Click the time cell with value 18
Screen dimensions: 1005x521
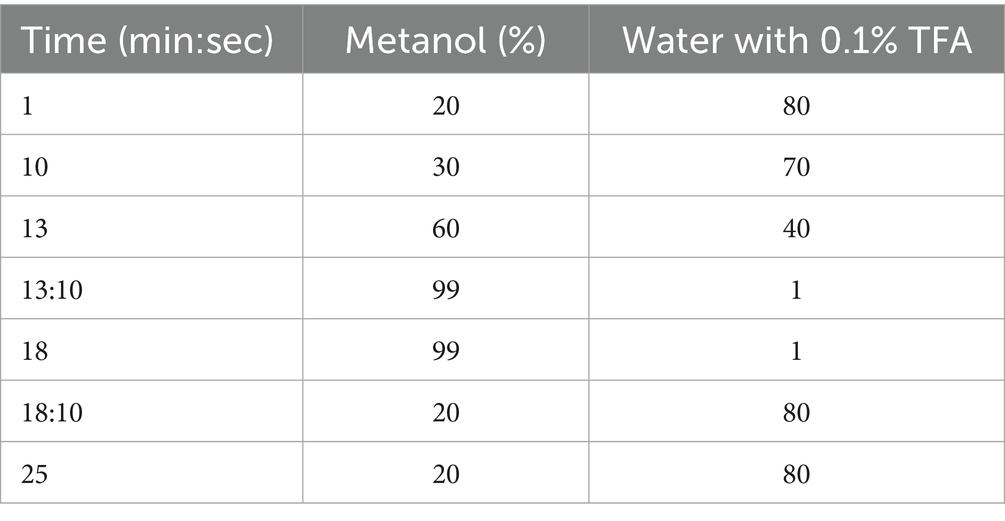click(35, 350)
